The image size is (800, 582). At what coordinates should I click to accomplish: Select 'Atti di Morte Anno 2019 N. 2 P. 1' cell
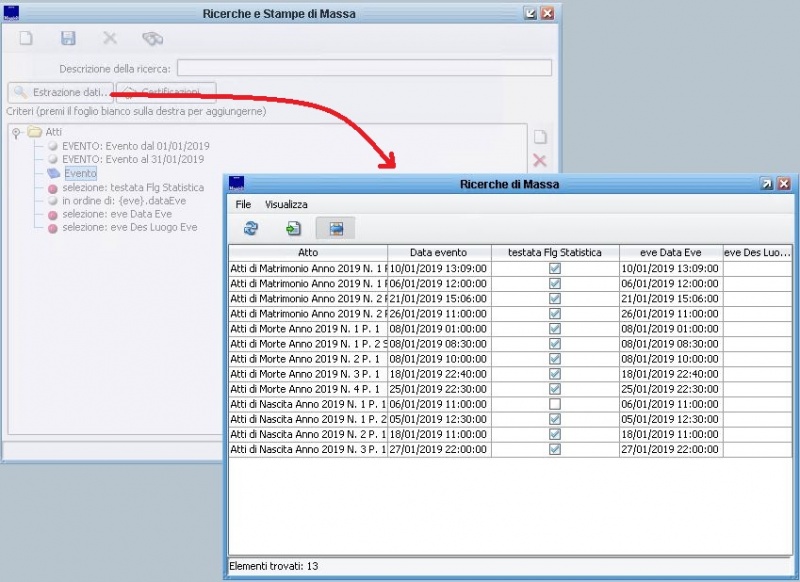pyautogui.click(x=308, y=359)
